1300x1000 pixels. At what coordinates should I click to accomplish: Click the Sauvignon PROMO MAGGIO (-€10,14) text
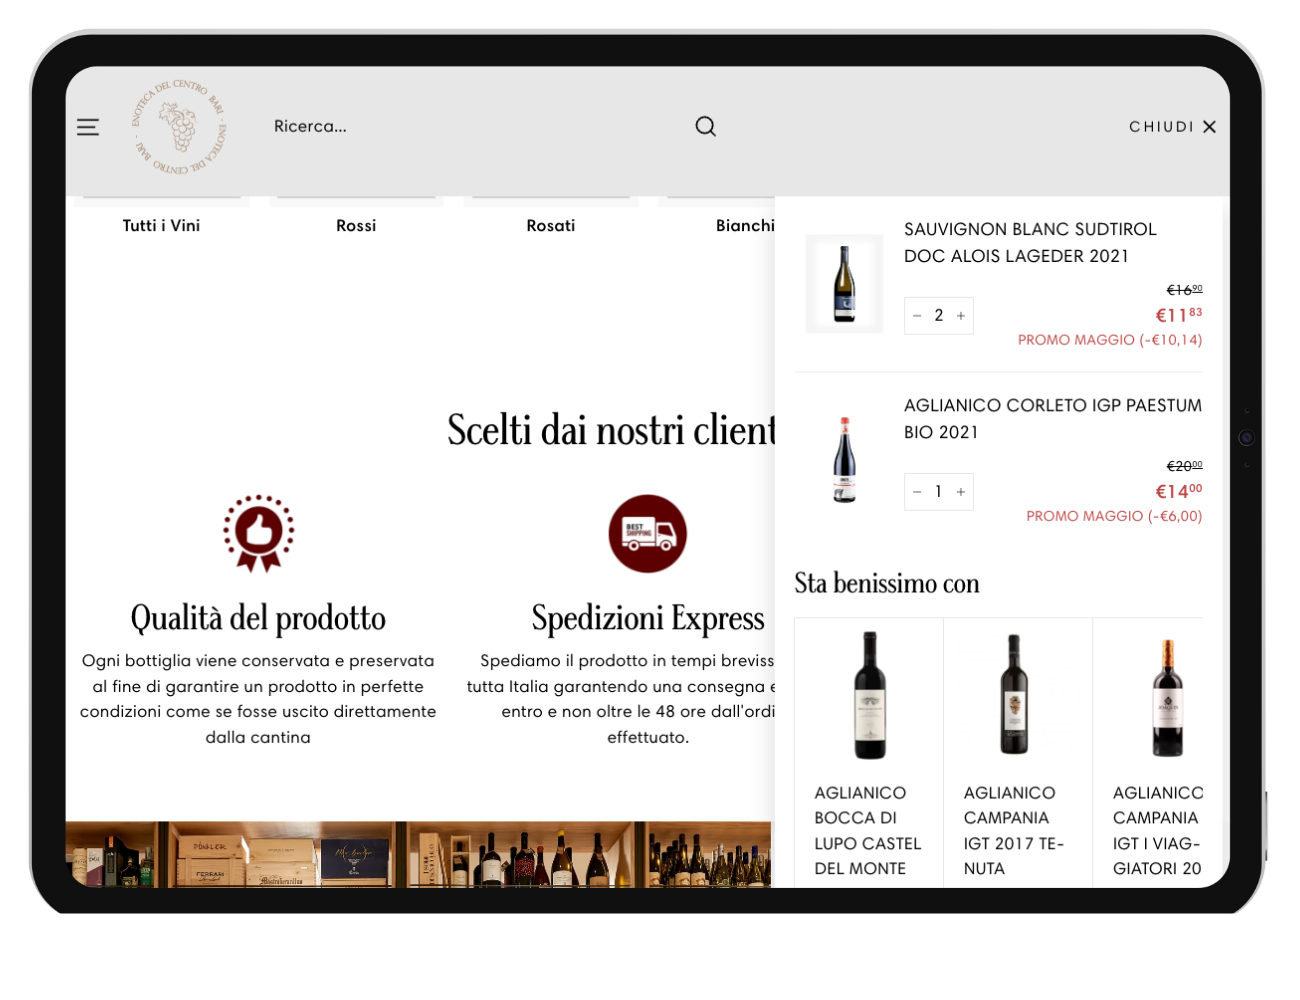tap(1110, 340)
